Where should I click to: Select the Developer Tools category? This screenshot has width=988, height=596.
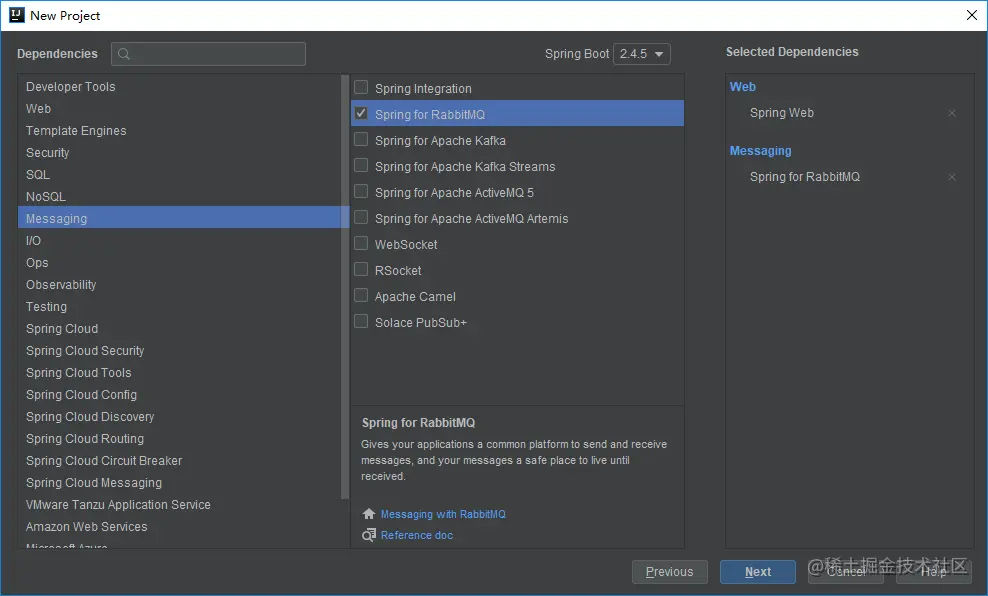[179, 86]
